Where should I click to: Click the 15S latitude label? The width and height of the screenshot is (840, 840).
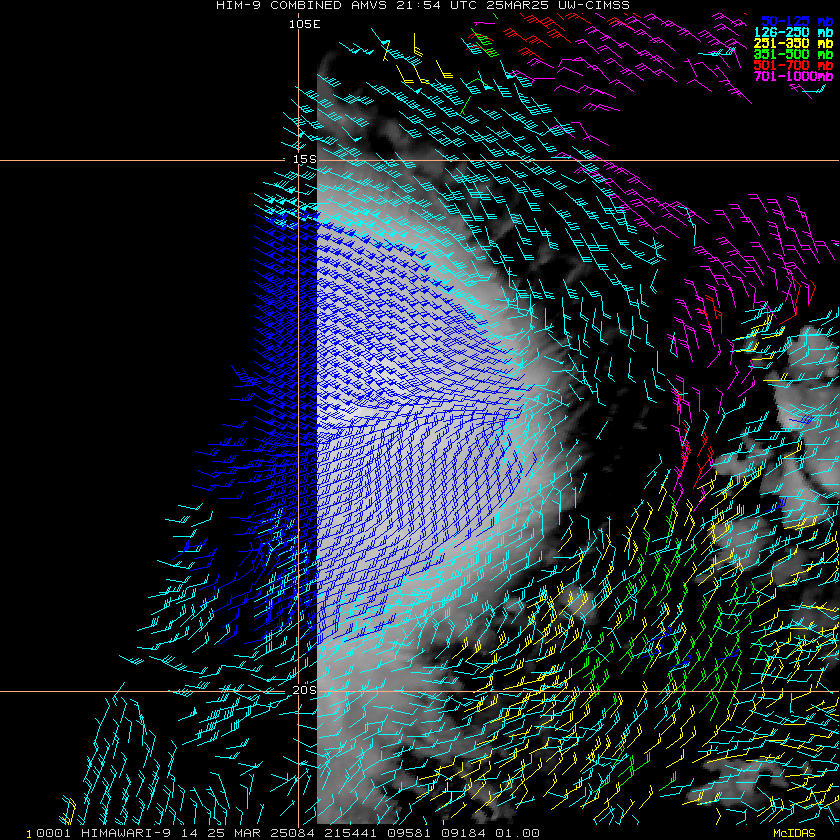tap(304, 159)
